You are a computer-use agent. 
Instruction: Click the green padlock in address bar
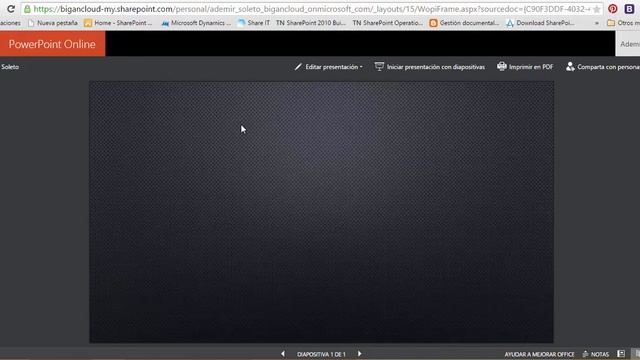pos(27,9)
